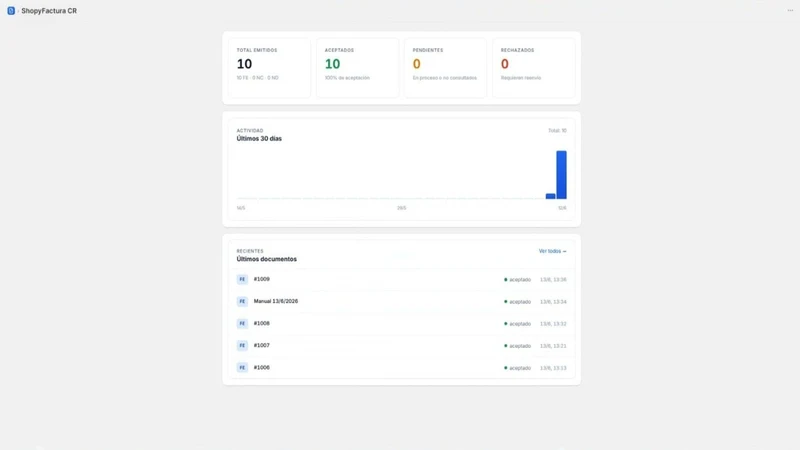Click the FE badge on row #1006
800x450 pixels.
click(242, 367)
